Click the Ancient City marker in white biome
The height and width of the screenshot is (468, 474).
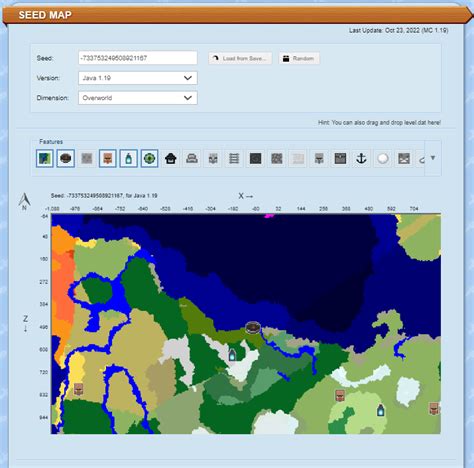(232, 354)
